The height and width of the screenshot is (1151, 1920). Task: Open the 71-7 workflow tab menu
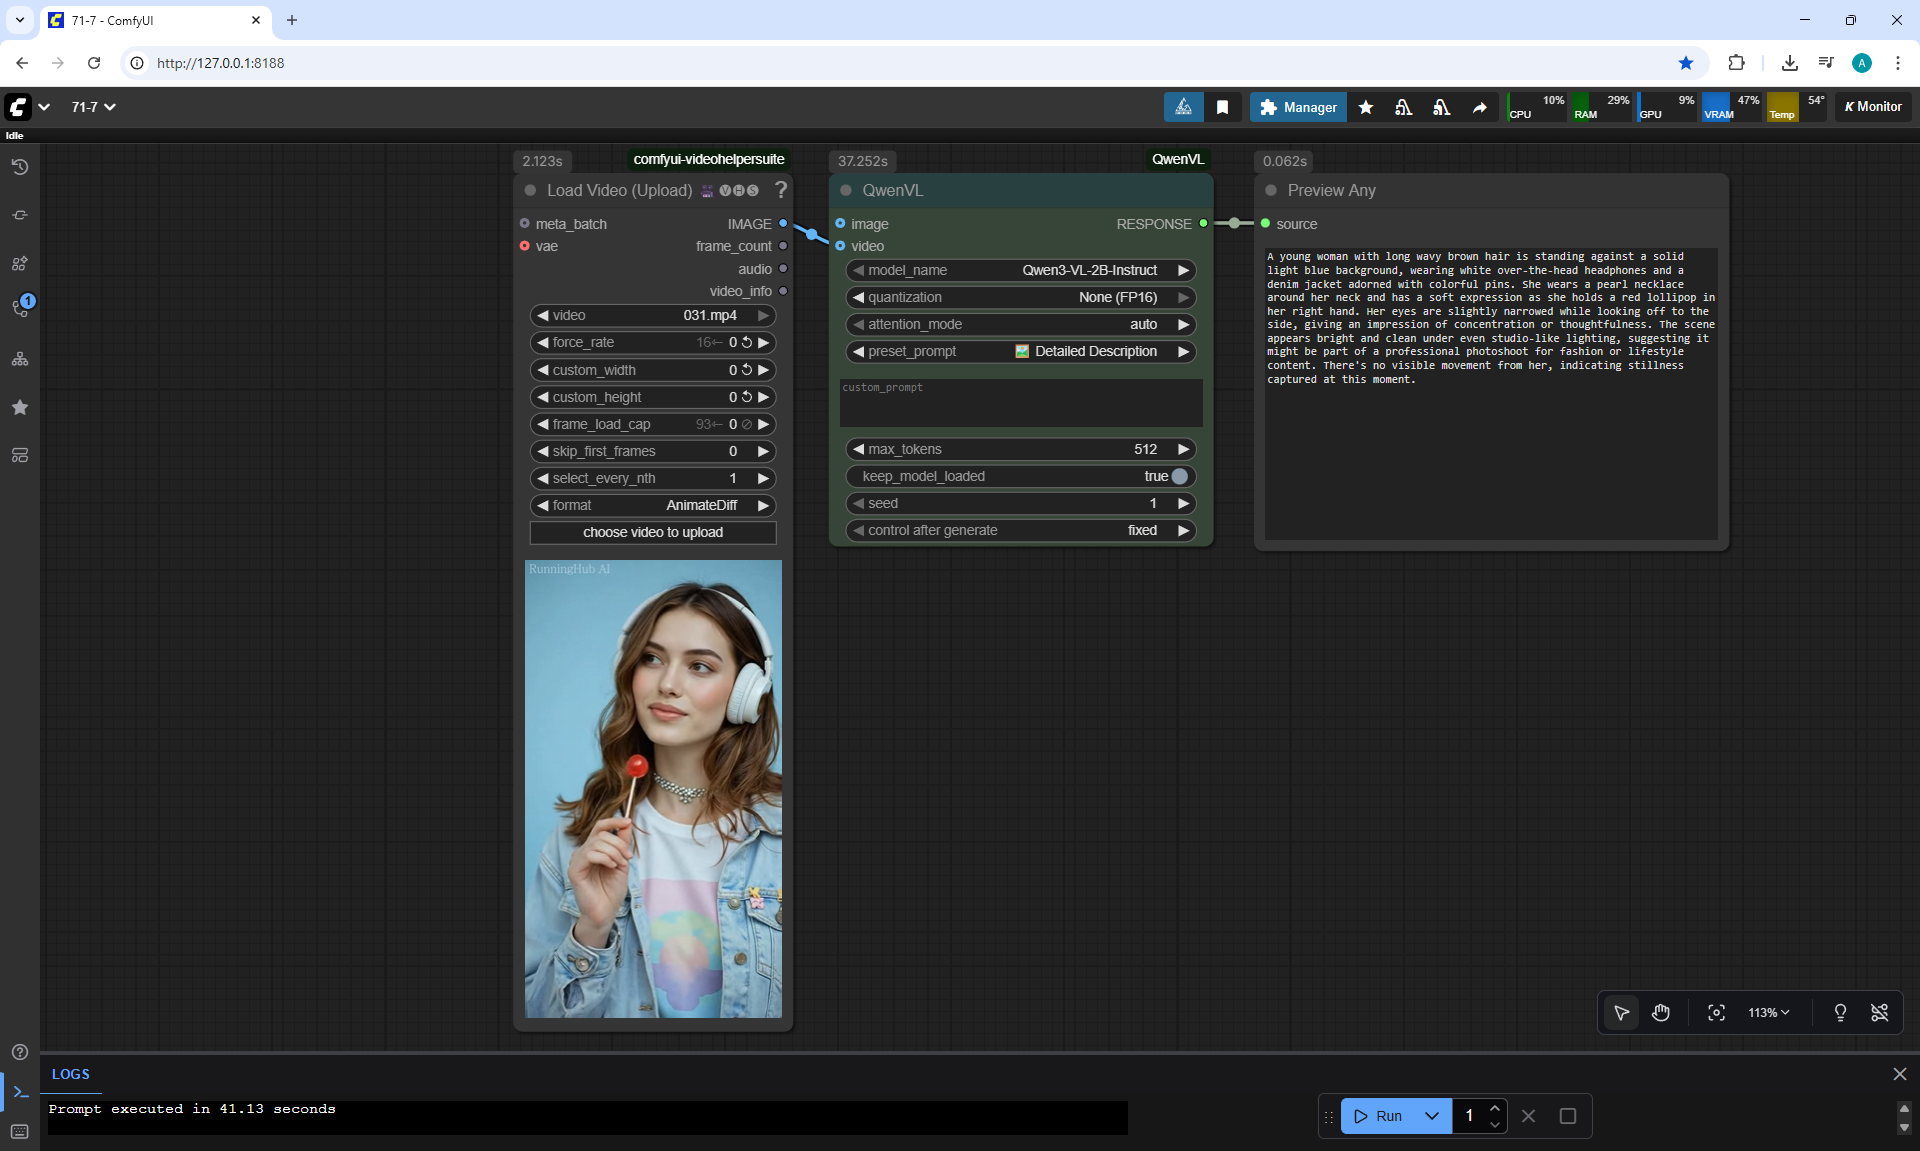(x=93, y=107)
